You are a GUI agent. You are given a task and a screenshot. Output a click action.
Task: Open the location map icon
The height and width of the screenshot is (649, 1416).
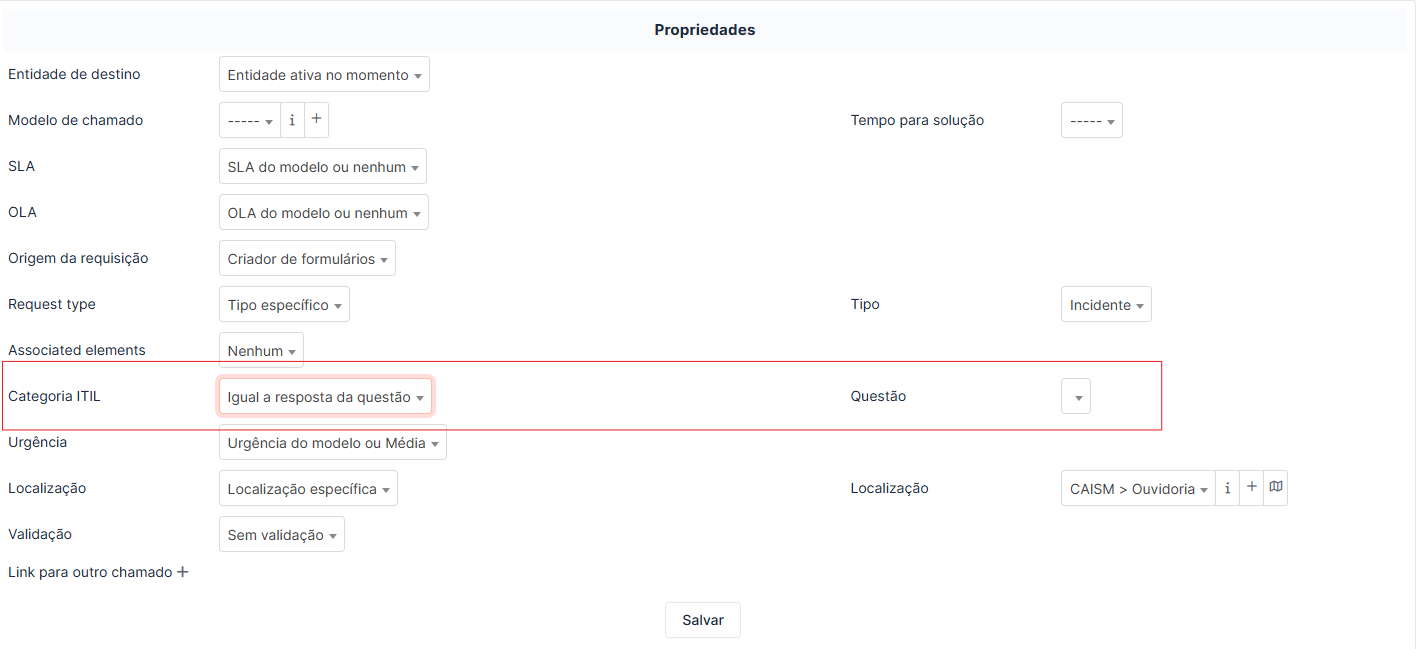click(x=1275, y=488)
